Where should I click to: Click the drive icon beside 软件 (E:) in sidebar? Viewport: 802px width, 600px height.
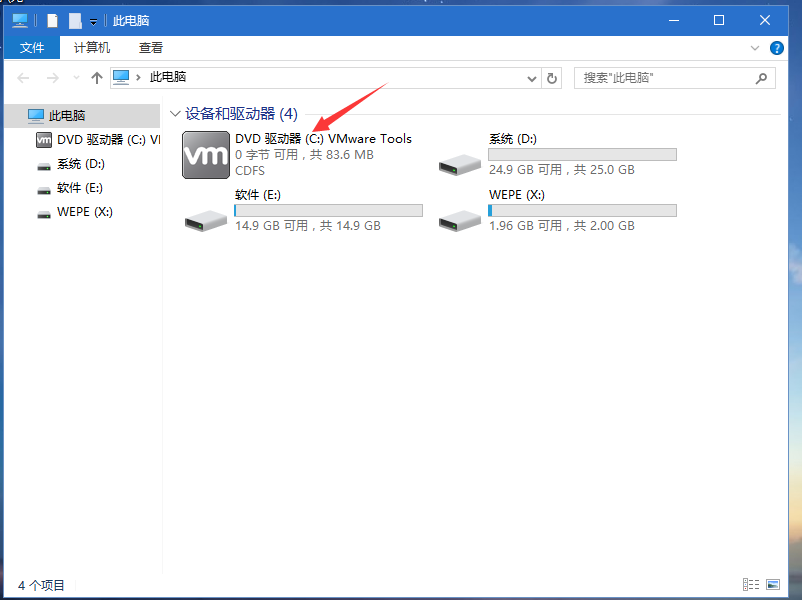(44, 189)
